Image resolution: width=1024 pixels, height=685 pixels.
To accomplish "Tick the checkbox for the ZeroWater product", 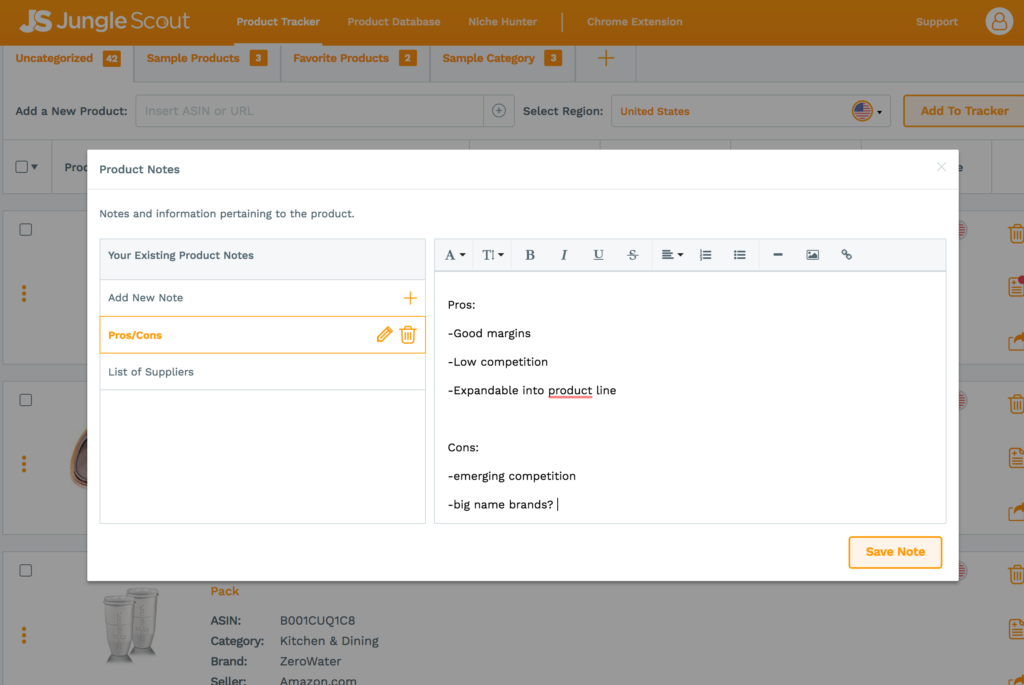I will pyautogui.click(x=26, y=570).
